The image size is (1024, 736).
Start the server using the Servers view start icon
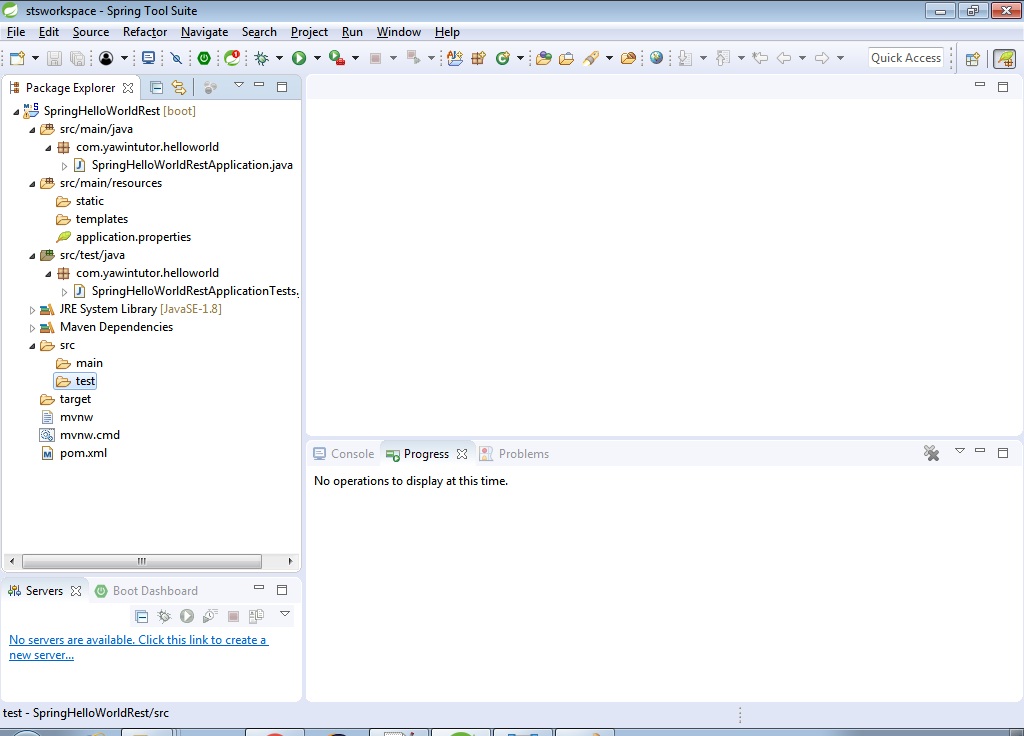tap(187, 616)
